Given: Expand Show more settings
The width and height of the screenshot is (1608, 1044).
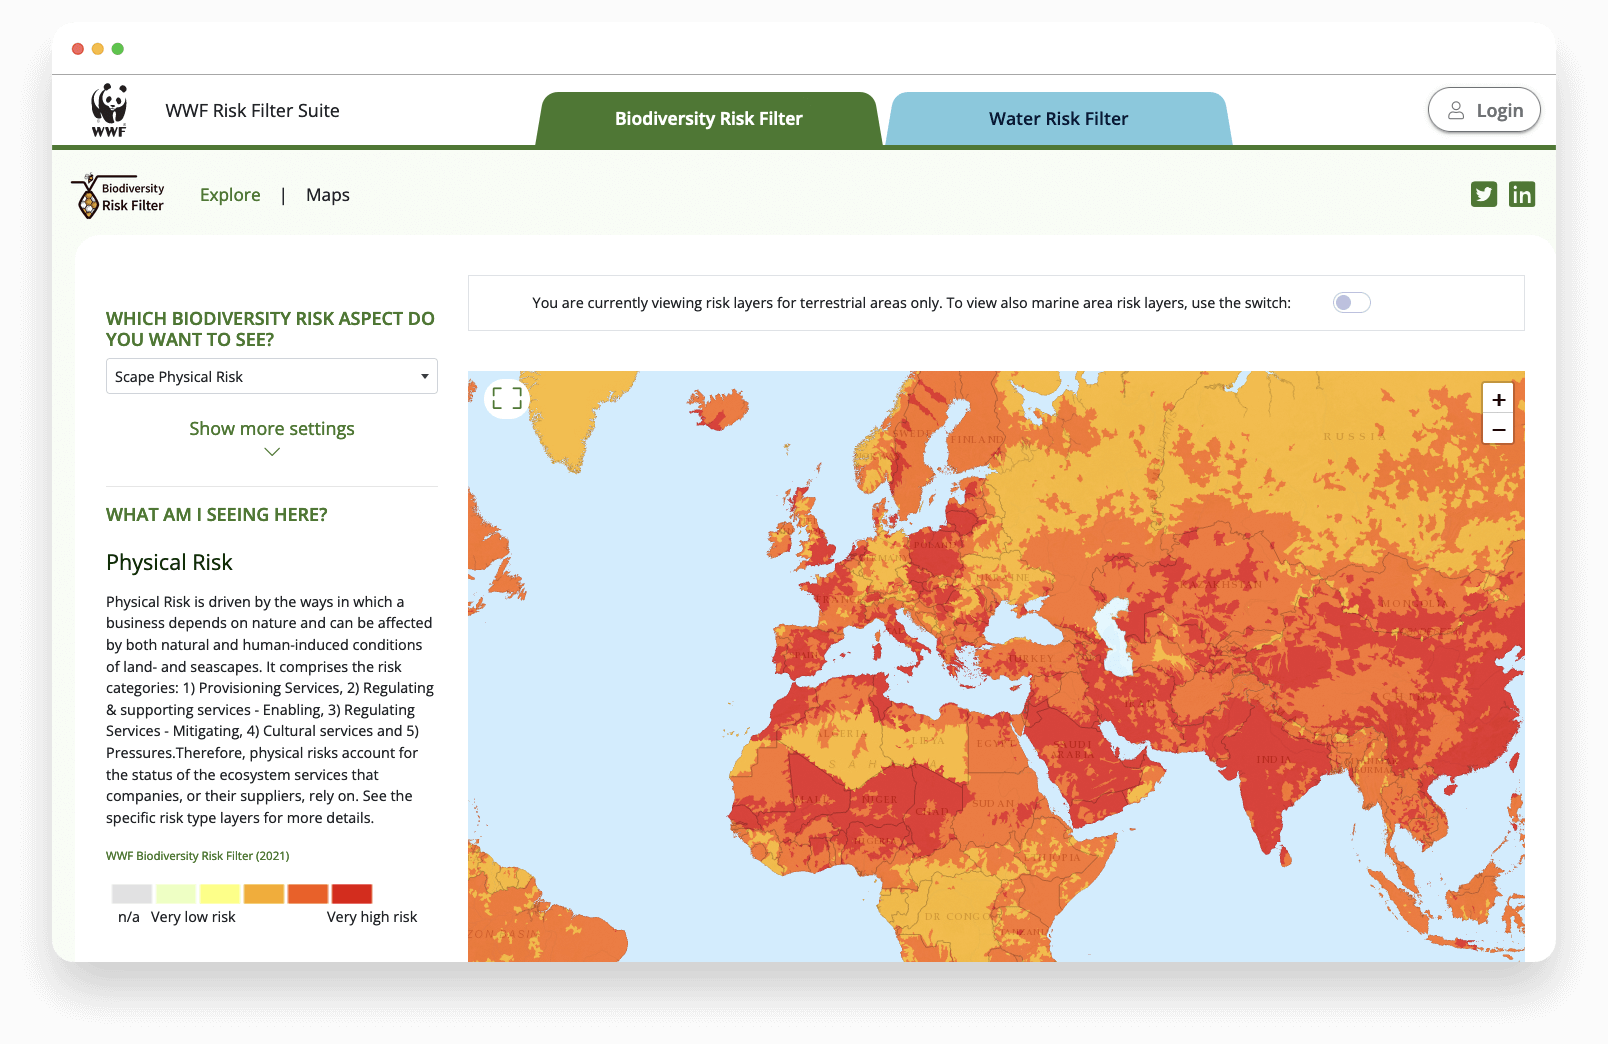Looking at the screenshot, I should (271, 428).
